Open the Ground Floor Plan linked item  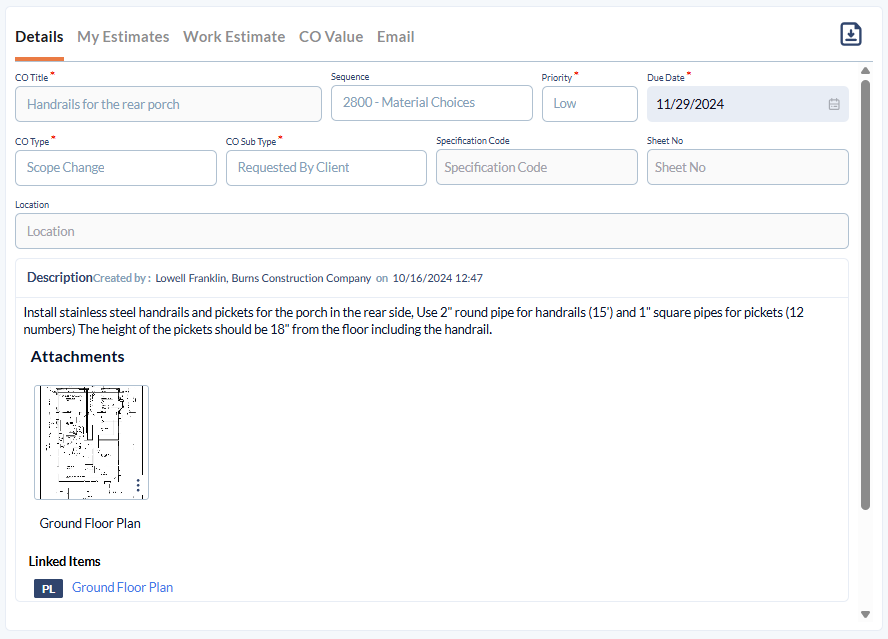(122, 587)
